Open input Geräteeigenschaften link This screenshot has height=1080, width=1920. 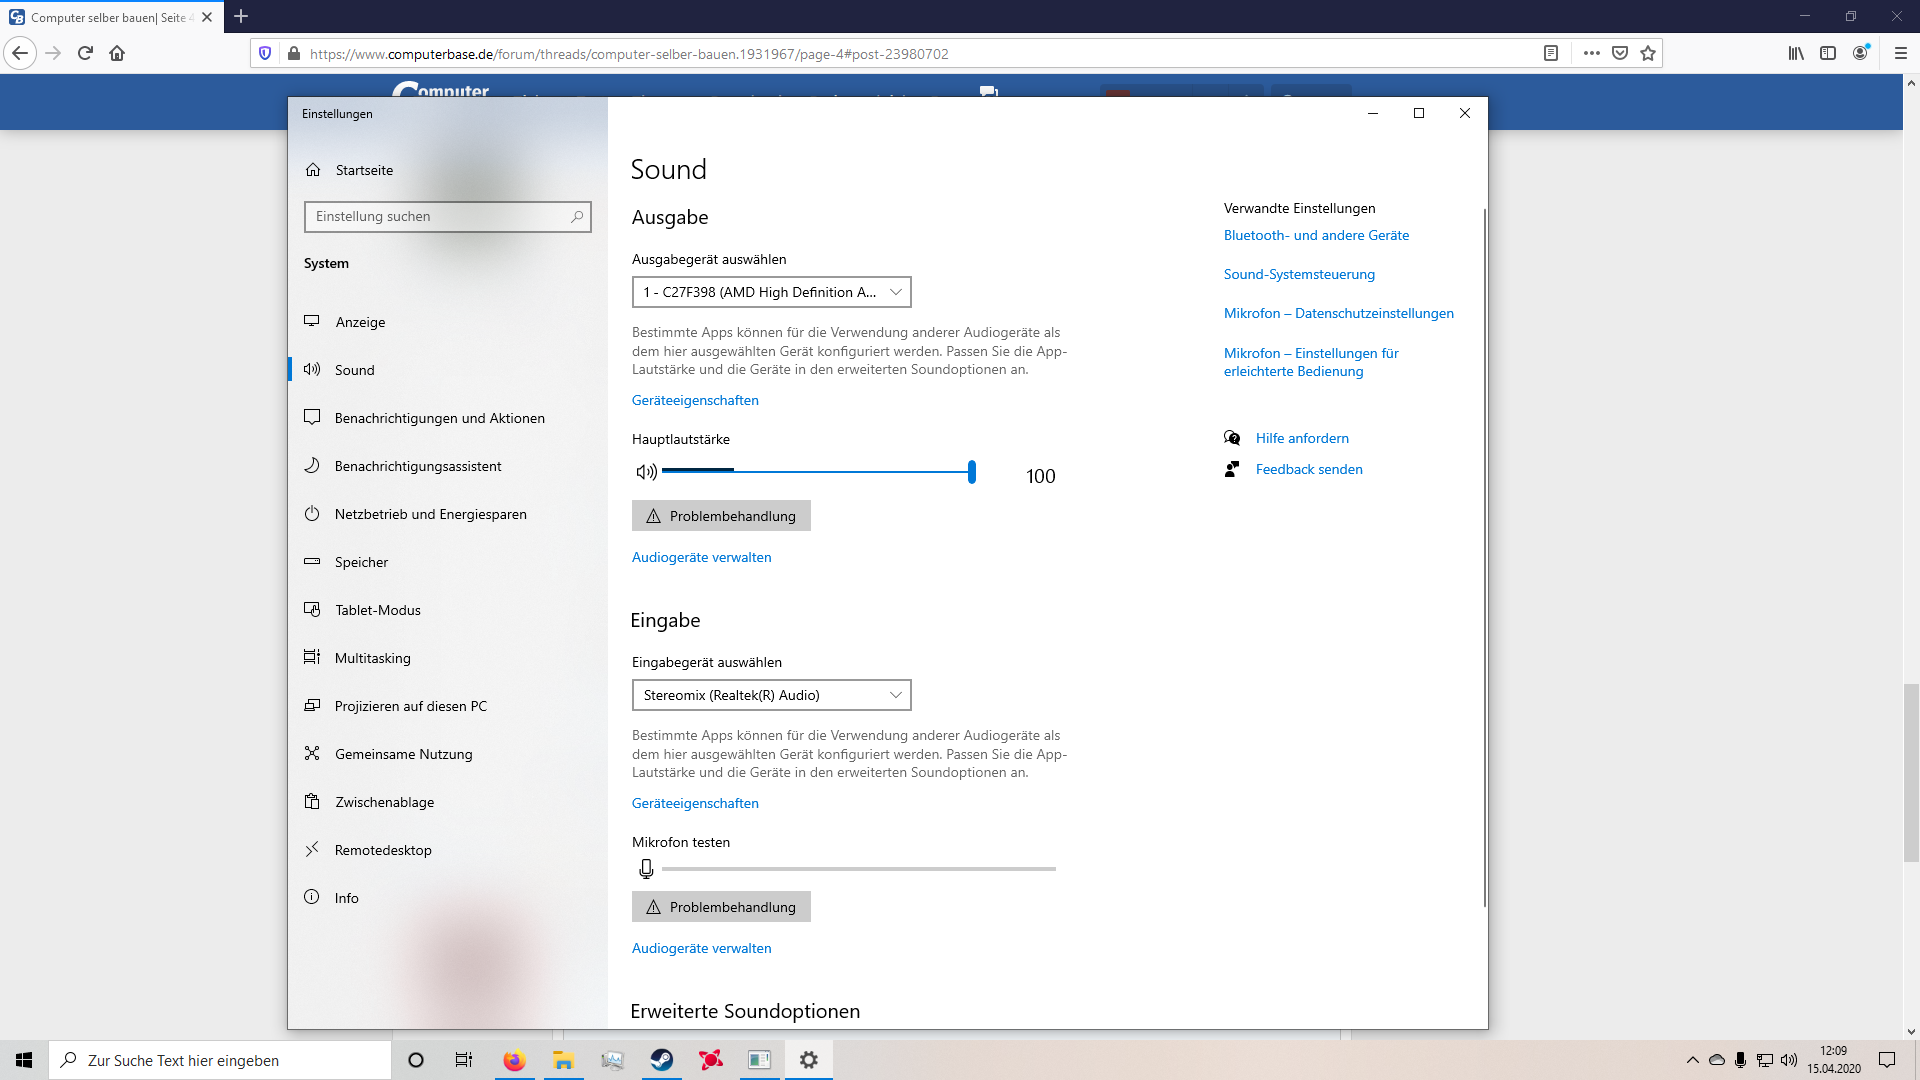pyautogui.click(x=695, y=803)
